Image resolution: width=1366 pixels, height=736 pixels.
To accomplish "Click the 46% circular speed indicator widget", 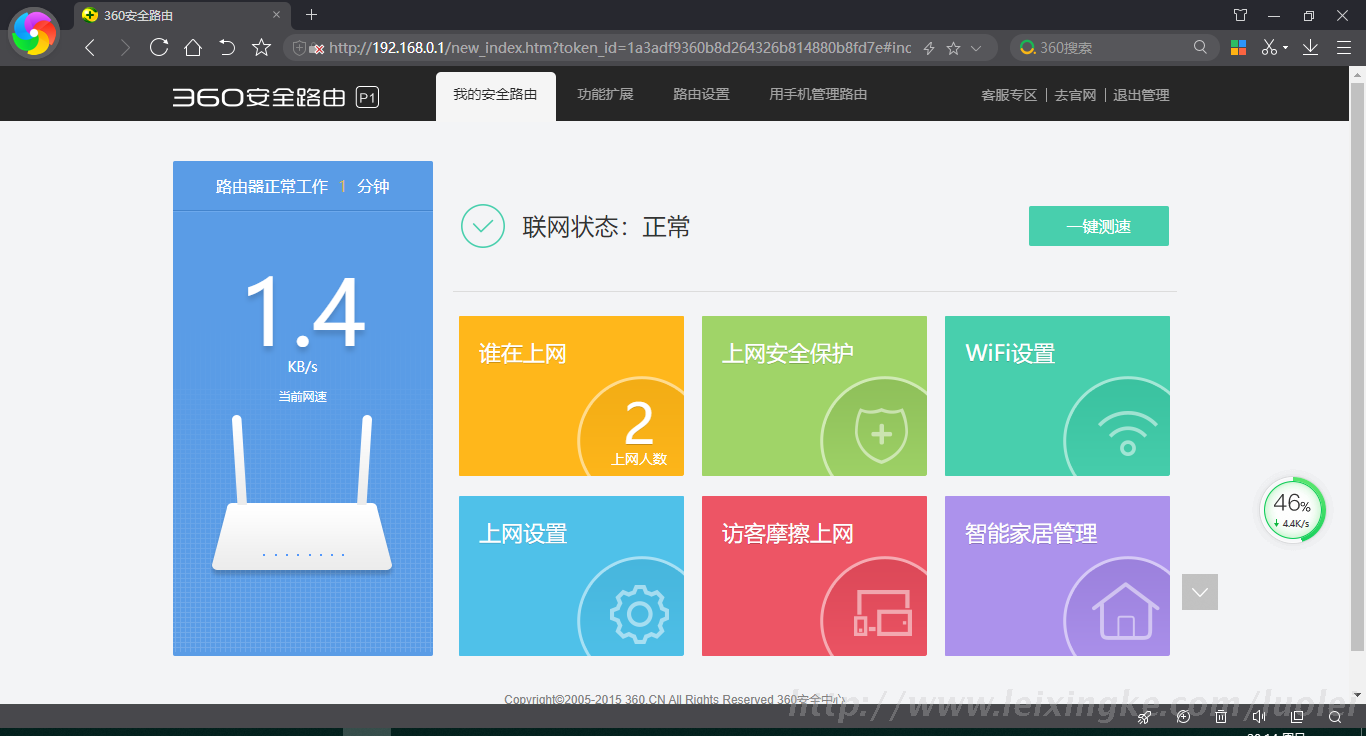I will (x=1292, y=510).
